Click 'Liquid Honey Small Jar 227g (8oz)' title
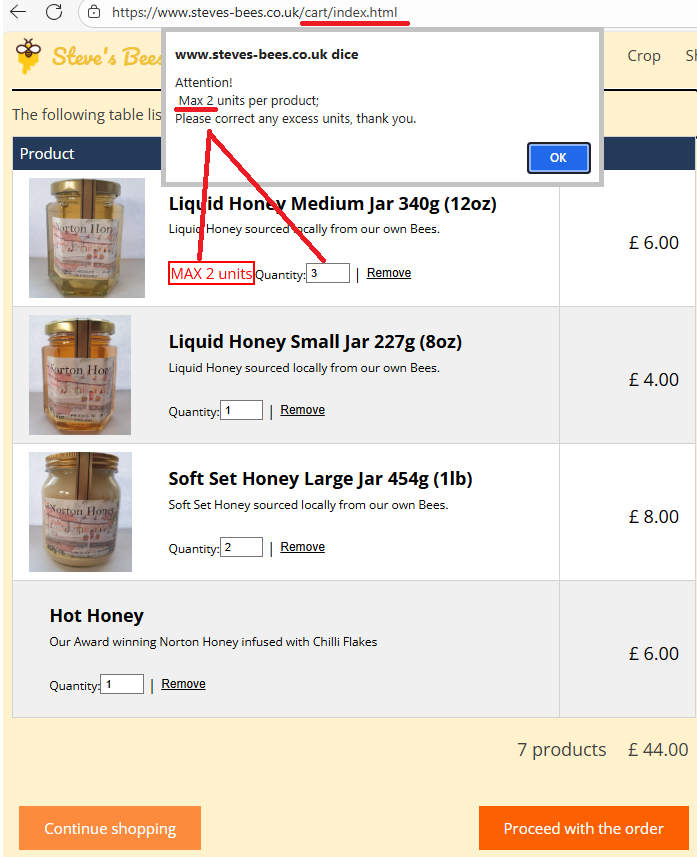This screenshot has width=697, height=857. click(315, 342)
